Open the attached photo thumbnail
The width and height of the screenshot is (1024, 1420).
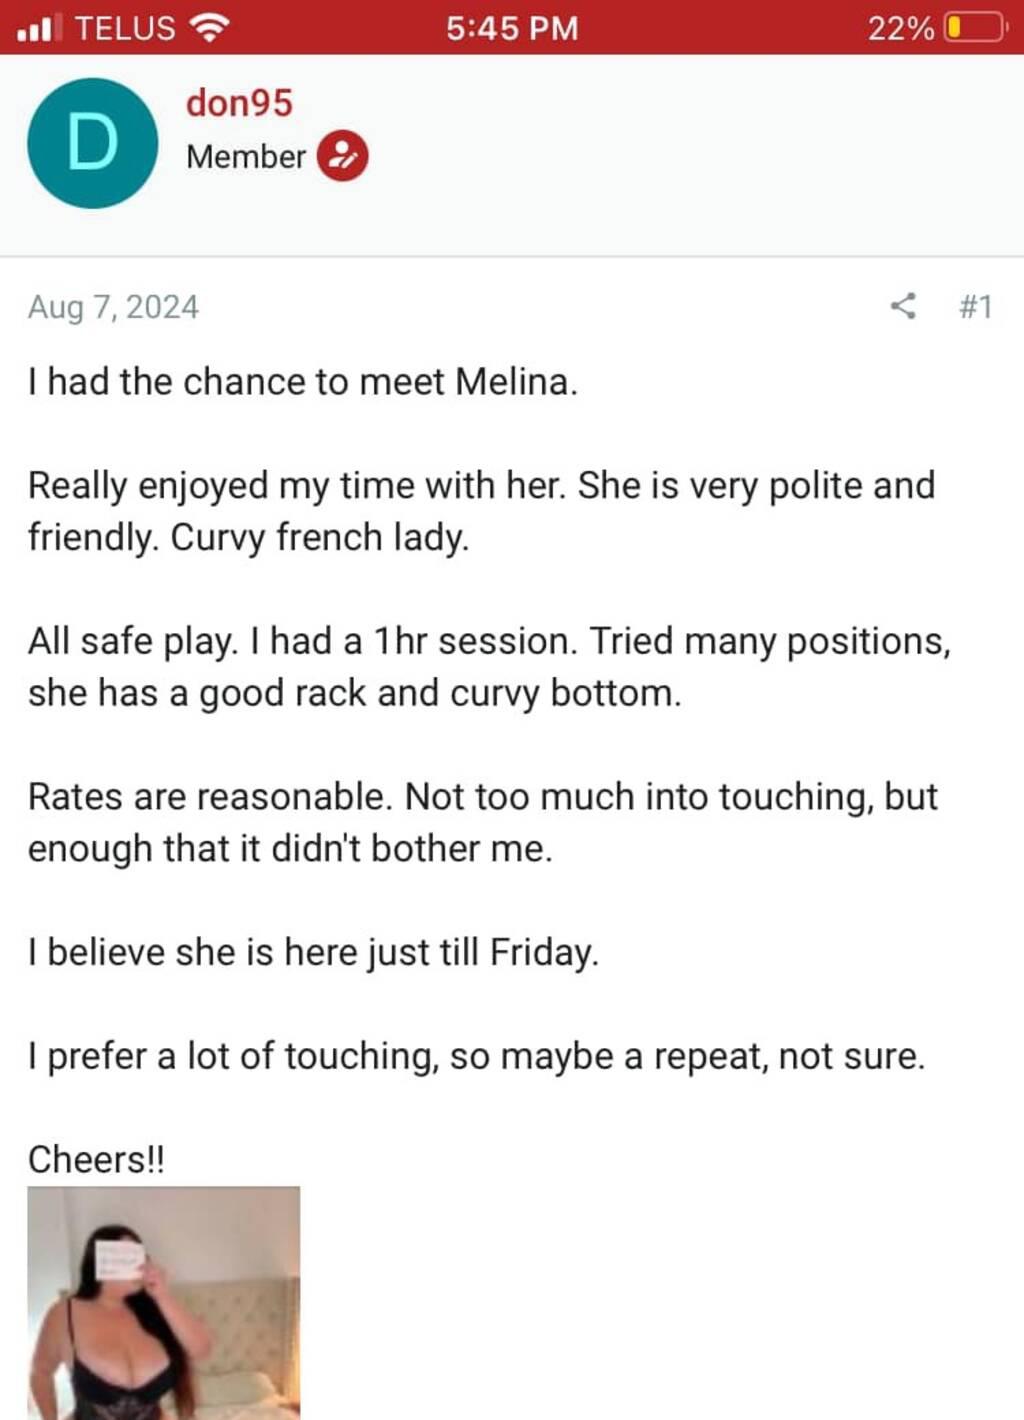163,1302
